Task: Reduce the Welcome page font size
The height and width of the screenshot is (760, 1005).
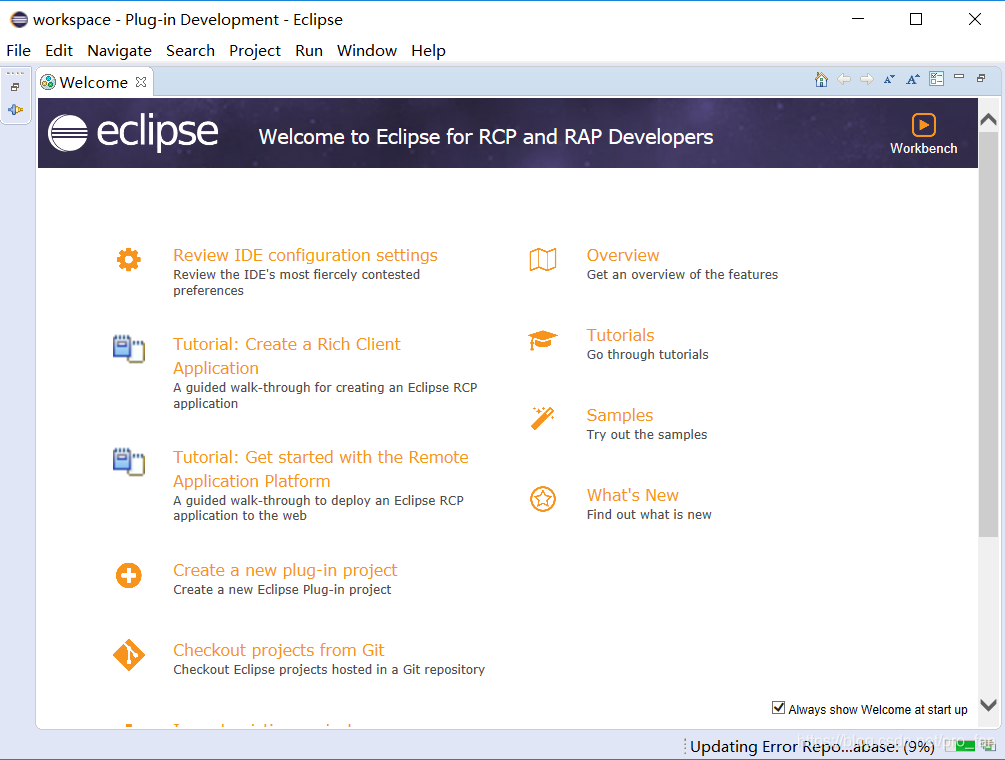Action: 889,78
